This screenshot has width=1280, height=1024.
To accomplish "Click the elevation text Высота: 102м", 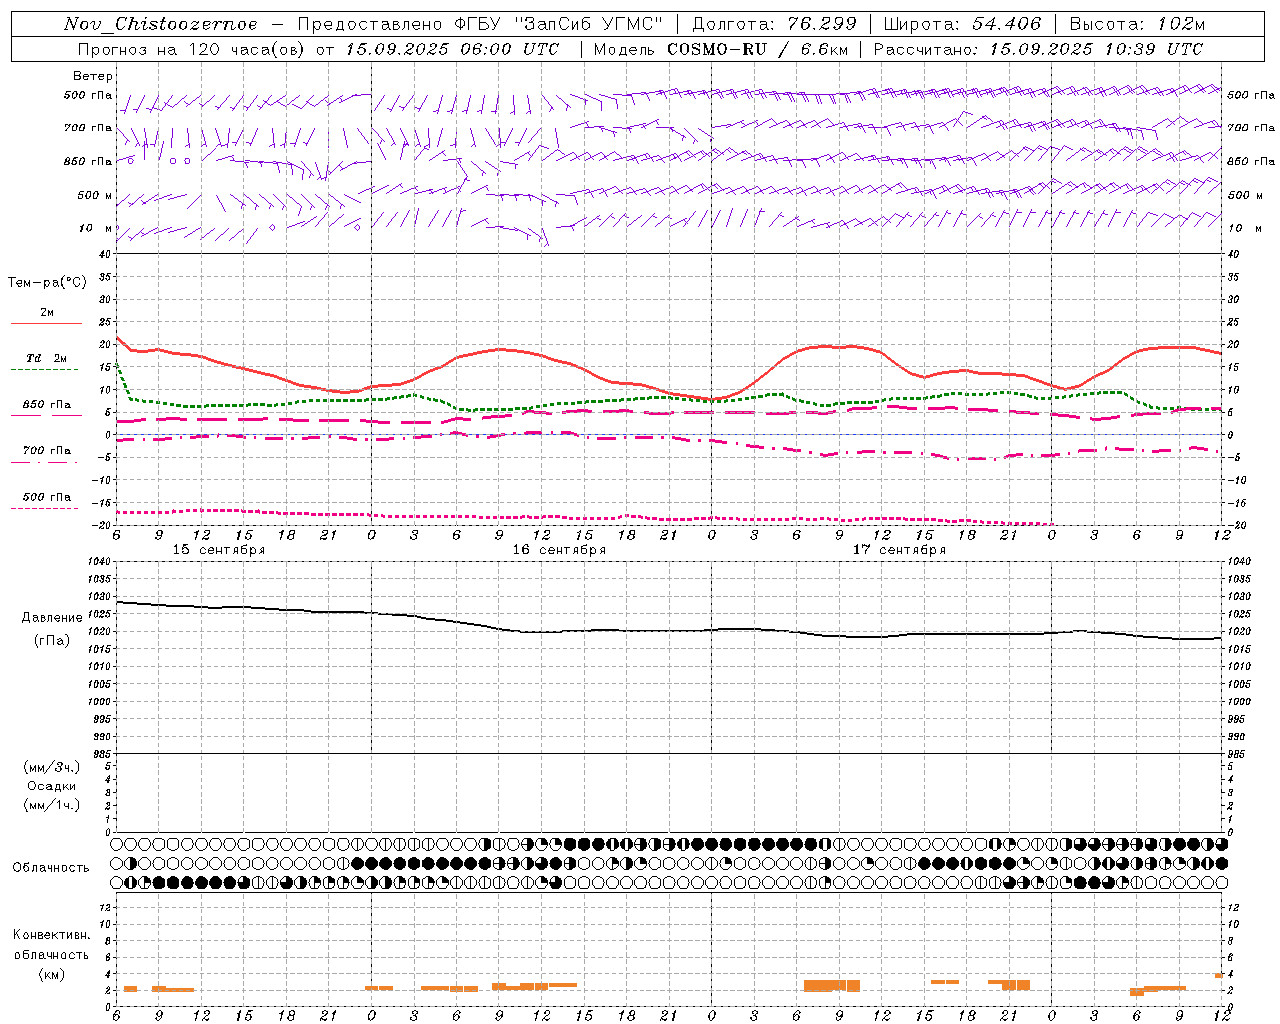I will [x=1137, y=24].
